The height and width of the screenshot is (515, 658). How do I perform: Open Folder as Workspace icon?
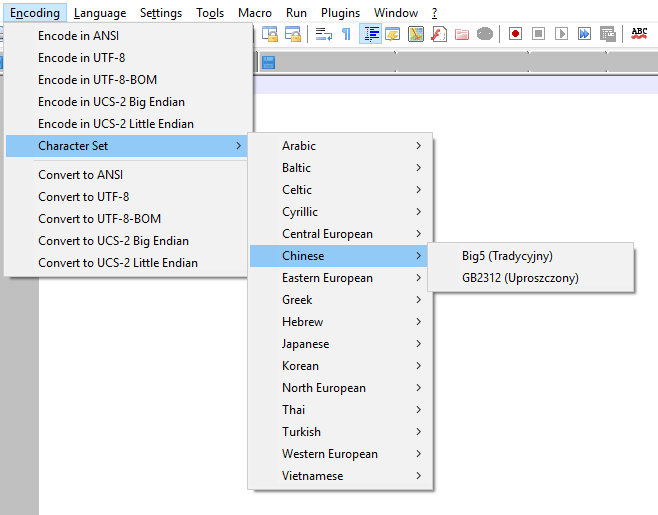[462, 34]
